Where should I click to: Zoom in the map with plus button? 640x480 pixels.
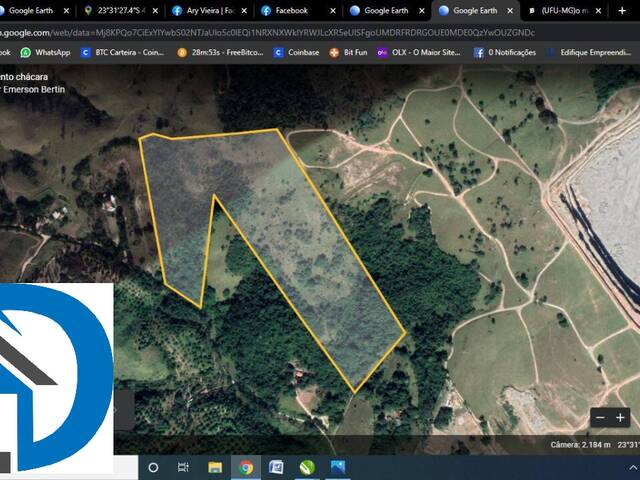(x=620, y=418)
